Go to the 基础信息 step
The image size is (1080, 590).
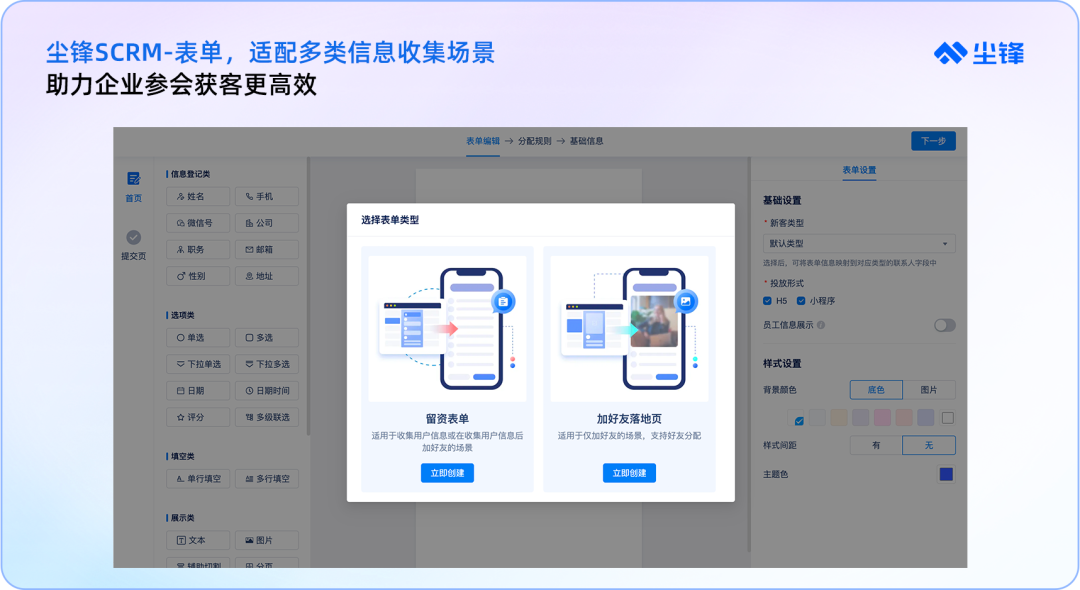pos(586,141)
